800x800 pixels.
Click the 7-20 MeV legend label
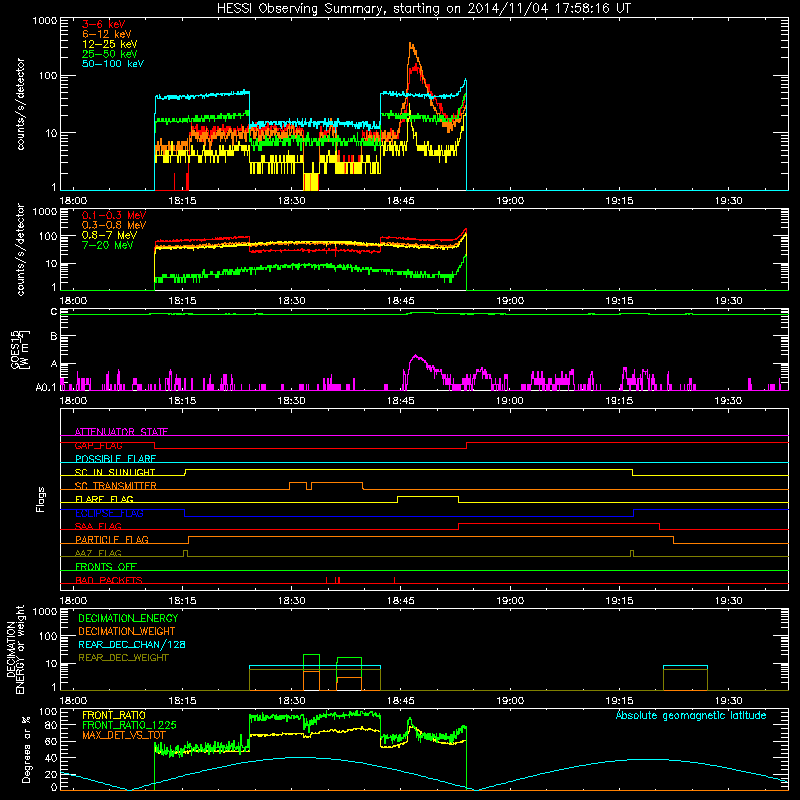tap(108, 245)
